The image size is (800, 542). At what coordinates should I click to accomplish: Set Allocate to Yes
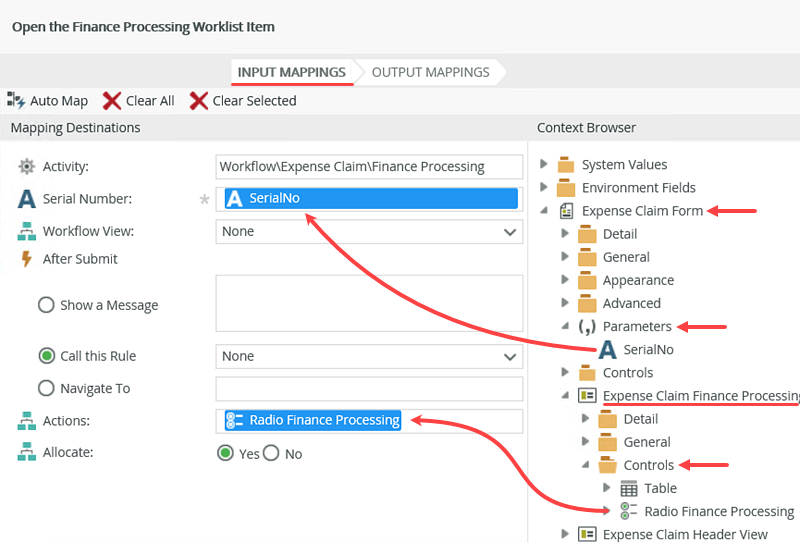tap(225, 453)
